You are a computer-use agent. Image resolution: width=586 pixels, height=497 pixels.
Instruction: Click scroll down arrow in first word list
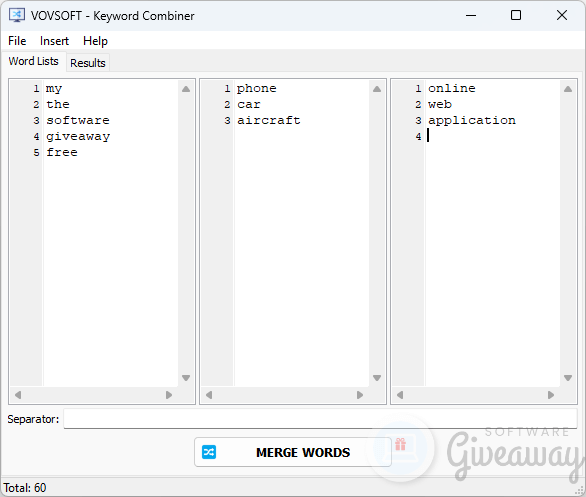click(186, 378)
